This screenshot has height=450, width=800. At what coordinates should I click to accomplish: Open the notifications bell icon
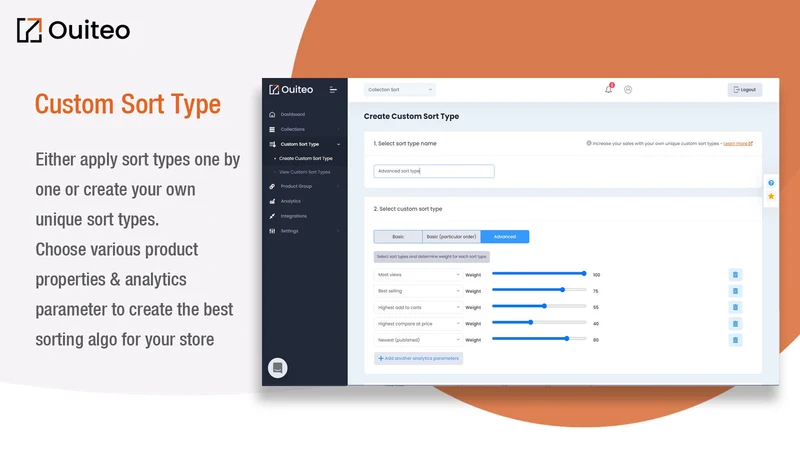[x=609, y=89]
